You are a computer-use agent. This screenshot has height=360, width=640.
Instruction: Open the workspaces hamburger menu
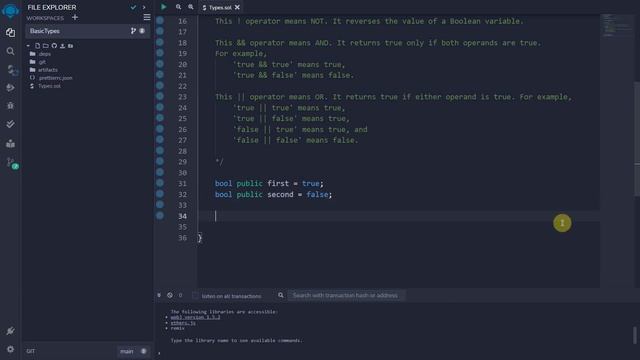[x=147, y=17]
